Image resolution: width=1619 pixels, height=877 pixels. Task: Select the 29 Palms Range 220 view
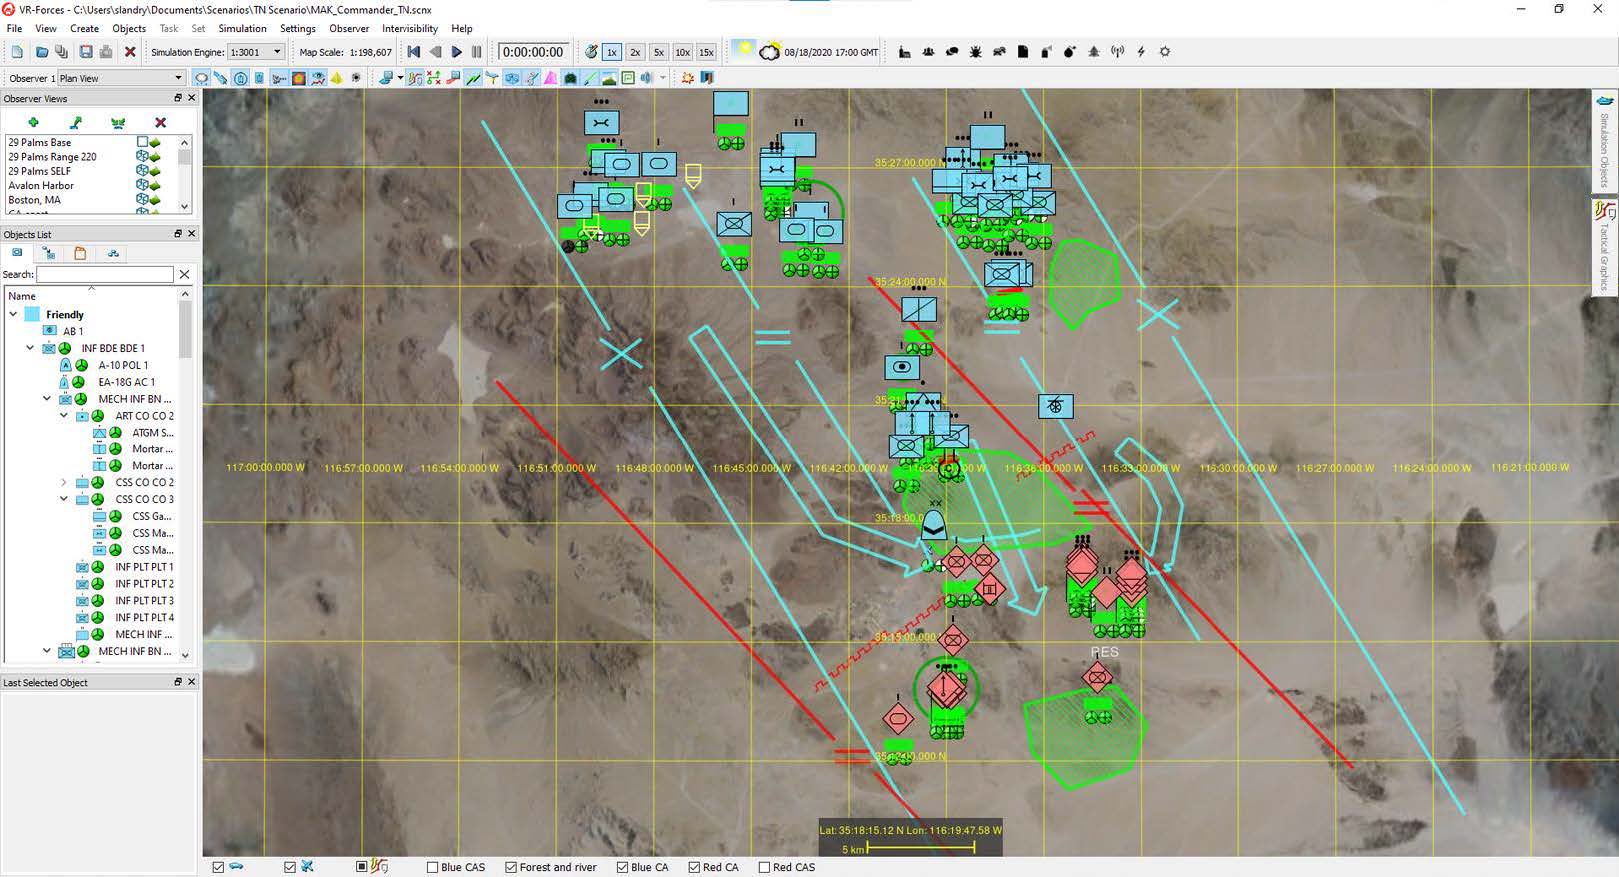click(x=52, y=157)
